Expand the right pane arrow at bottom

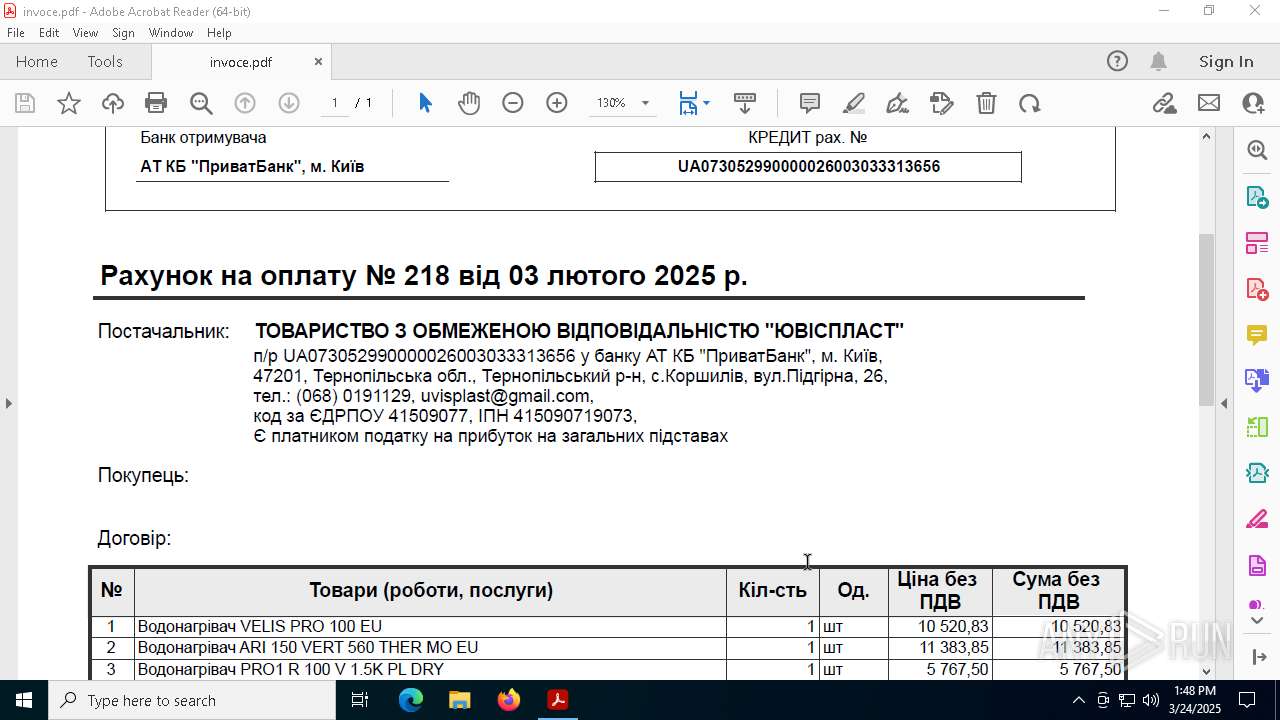pyautogui.click(x=1257, y=657)
